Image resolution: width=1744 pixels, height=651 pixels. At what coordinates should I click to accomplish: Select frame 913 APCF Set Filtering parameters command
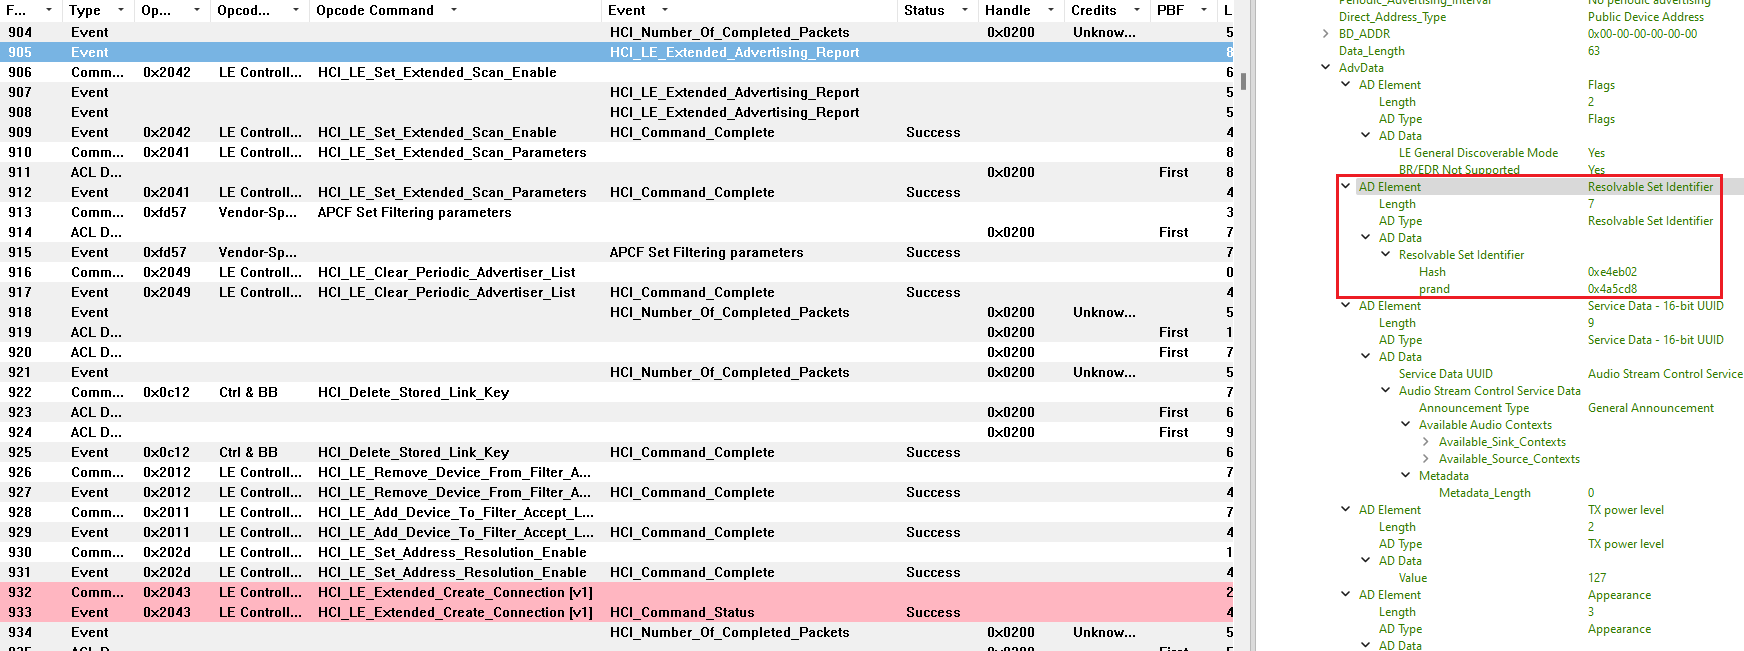tap(617, 212)
